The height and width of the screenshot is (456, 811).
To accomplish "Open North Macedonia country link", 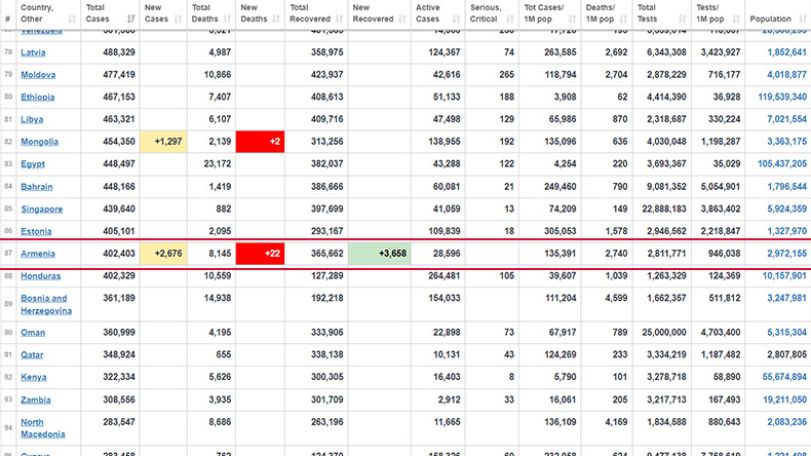I will 43,428.
